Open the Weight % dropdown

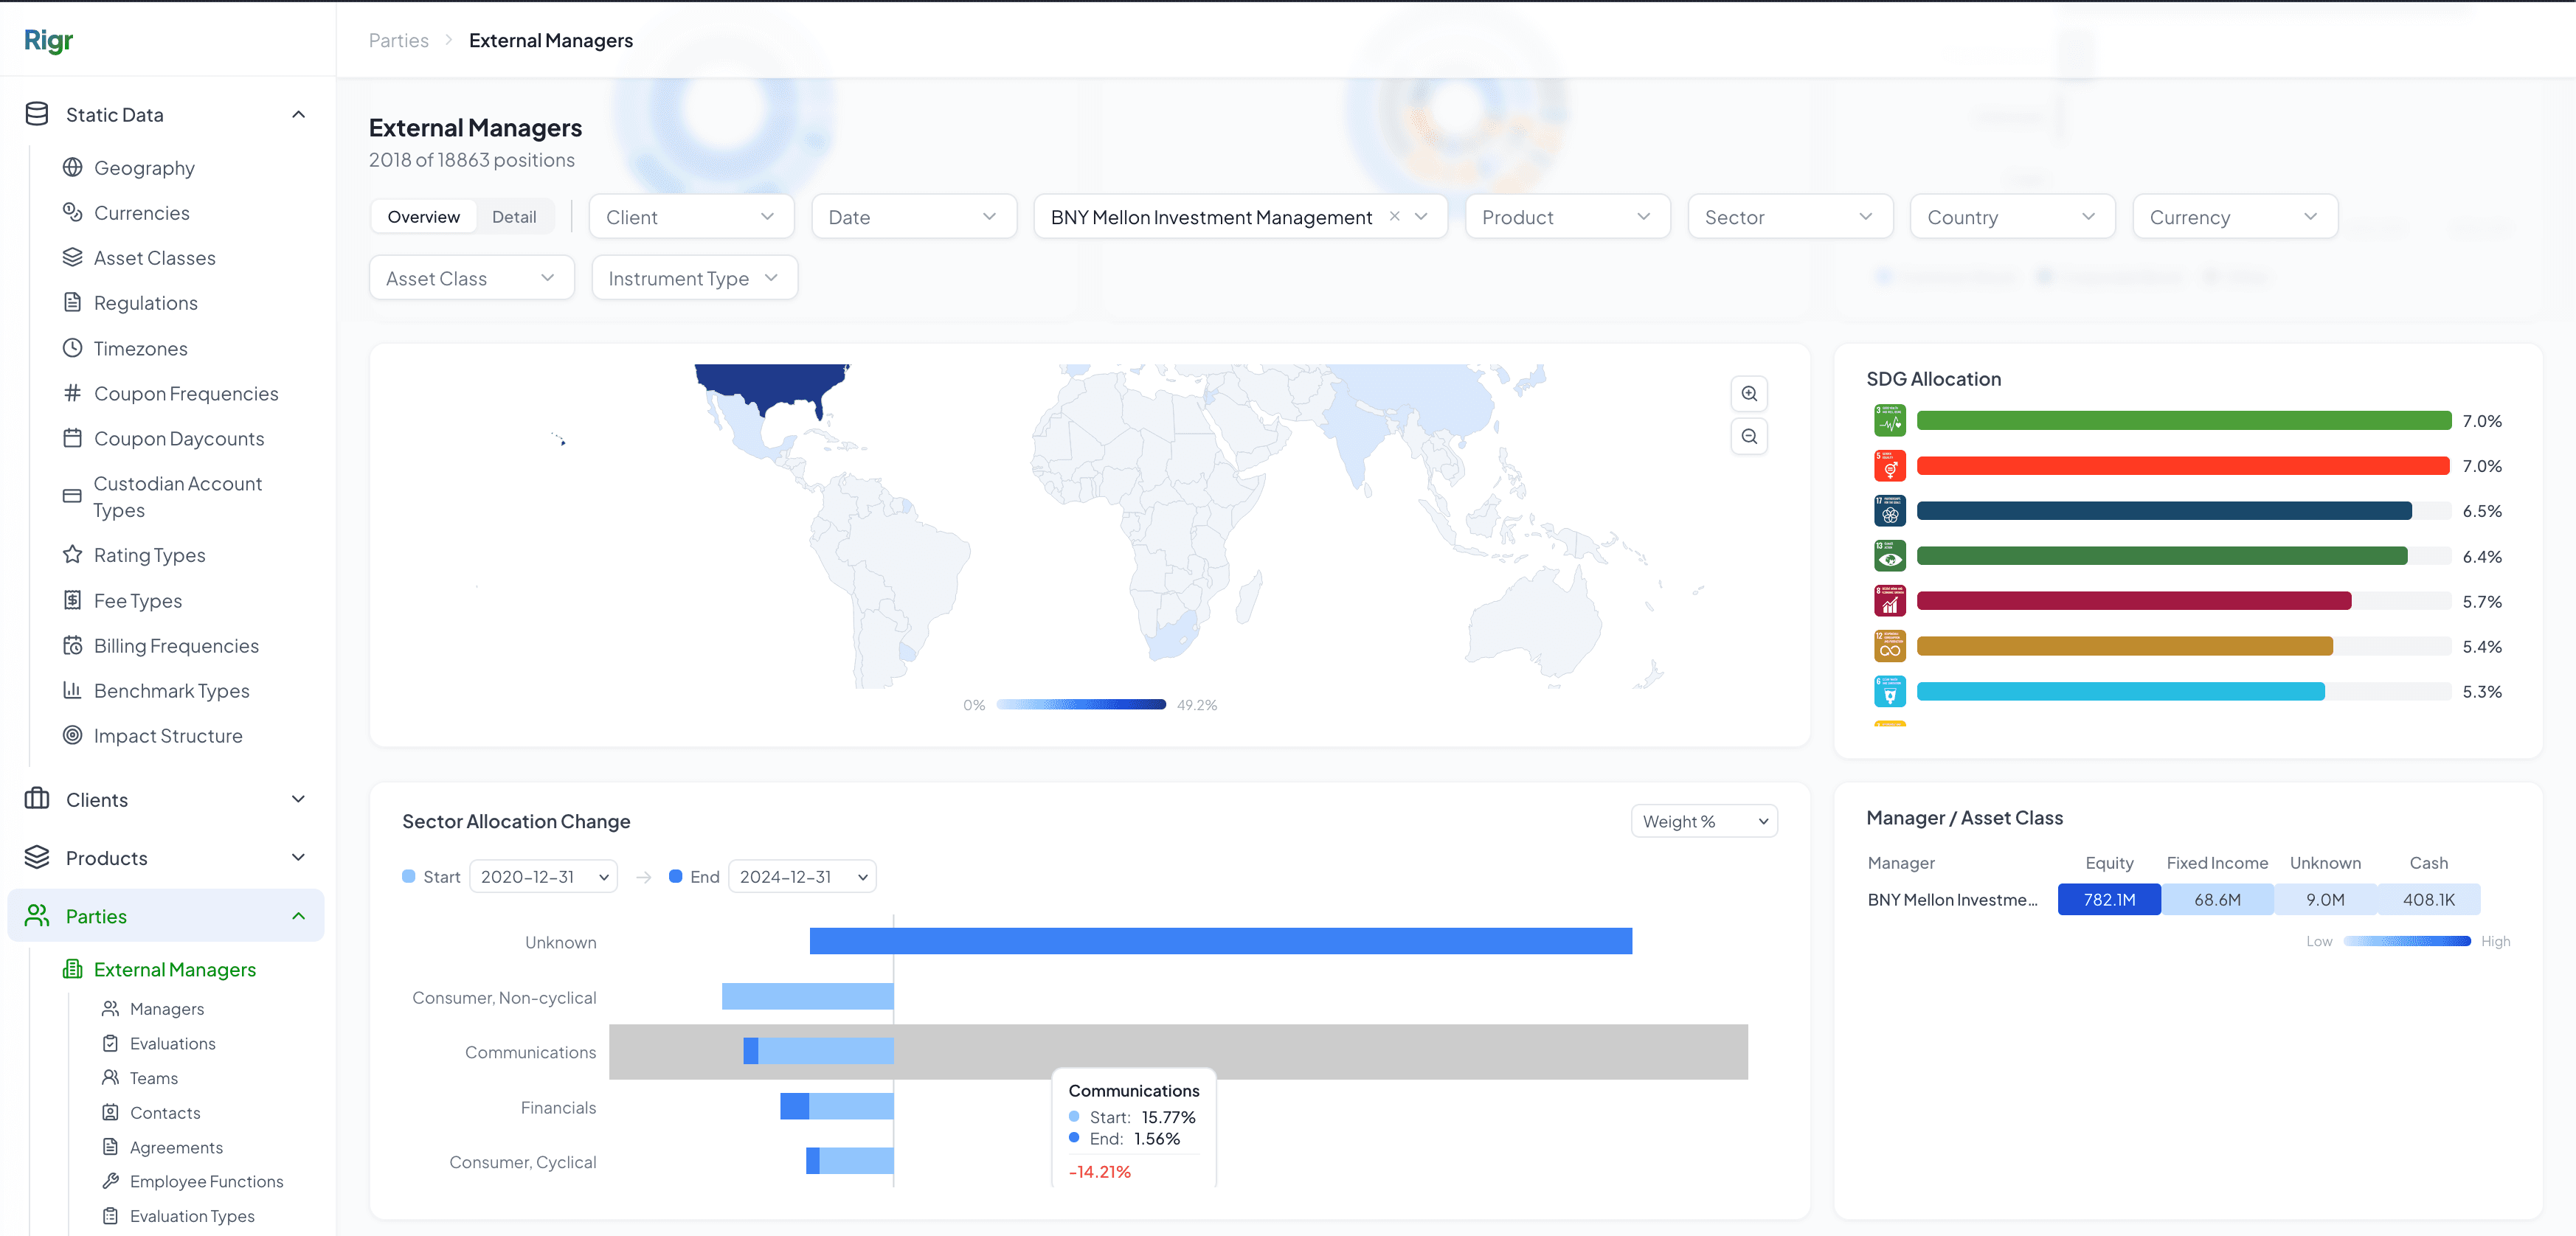[x=1704, y=821]
